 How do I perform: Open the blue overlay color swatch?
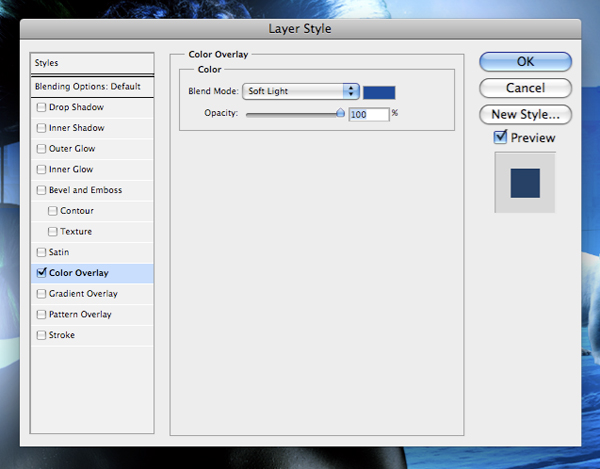click(379, 93)
